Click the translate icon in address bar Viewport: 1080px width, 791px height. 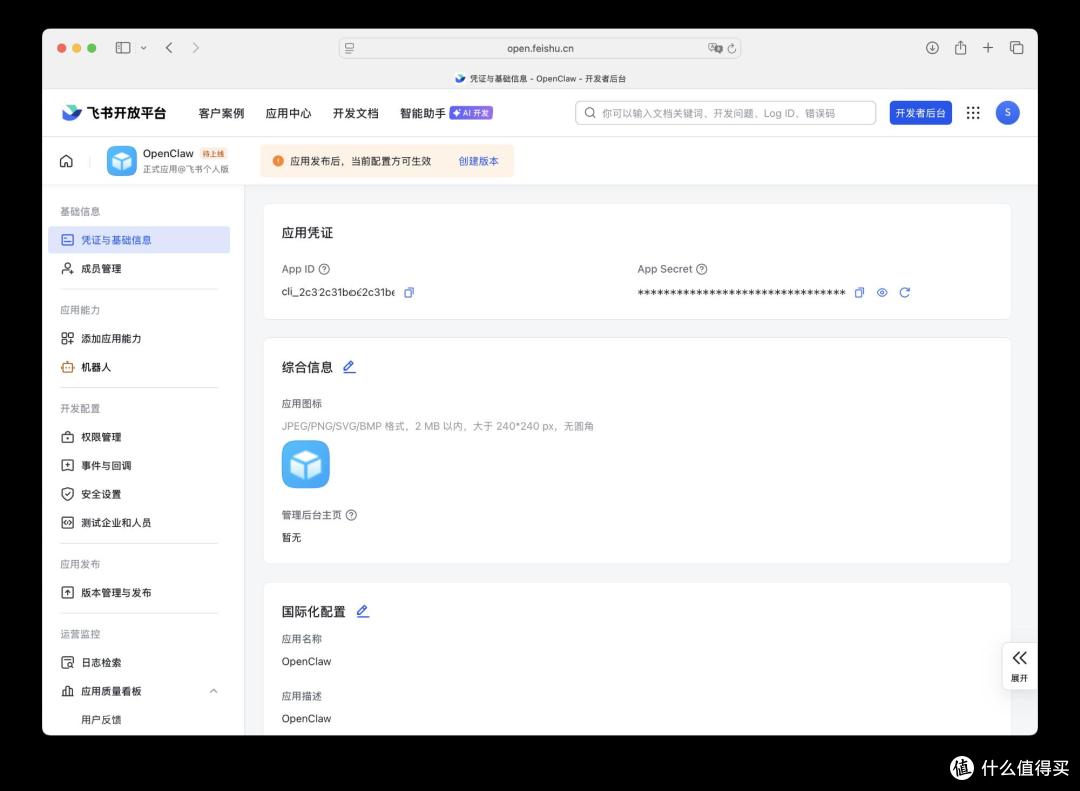[x=715, y=48]
